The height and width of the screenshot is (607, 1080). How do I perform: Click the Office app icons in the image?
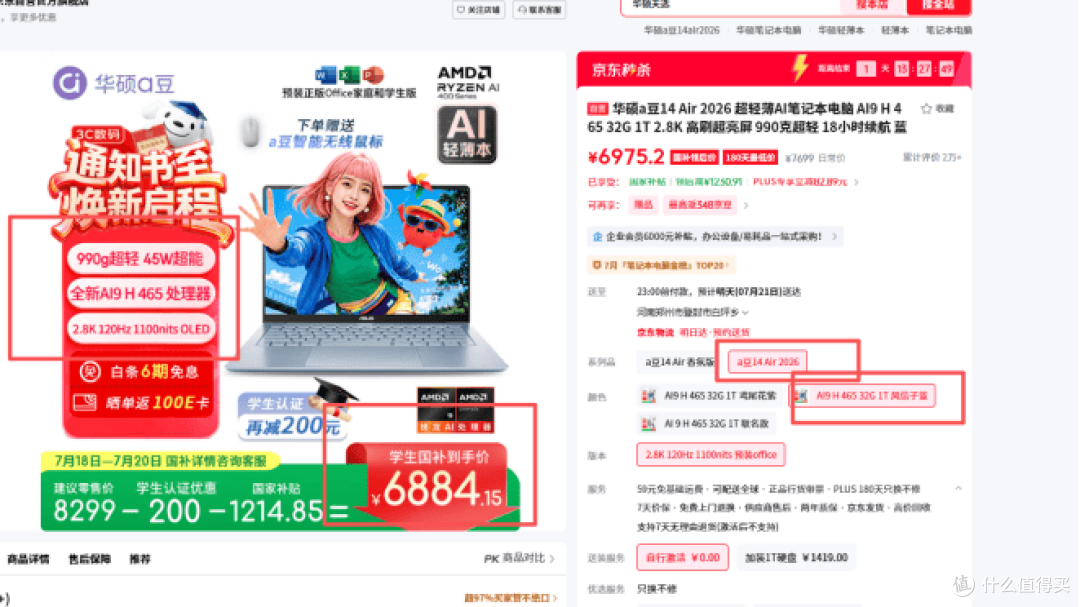[x=349, y=74]
